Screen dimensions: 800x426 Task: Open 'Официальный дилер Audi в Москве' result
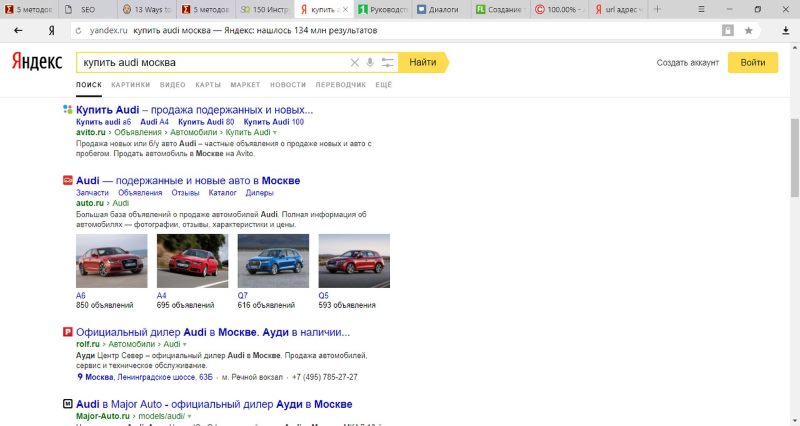[213, 332]
